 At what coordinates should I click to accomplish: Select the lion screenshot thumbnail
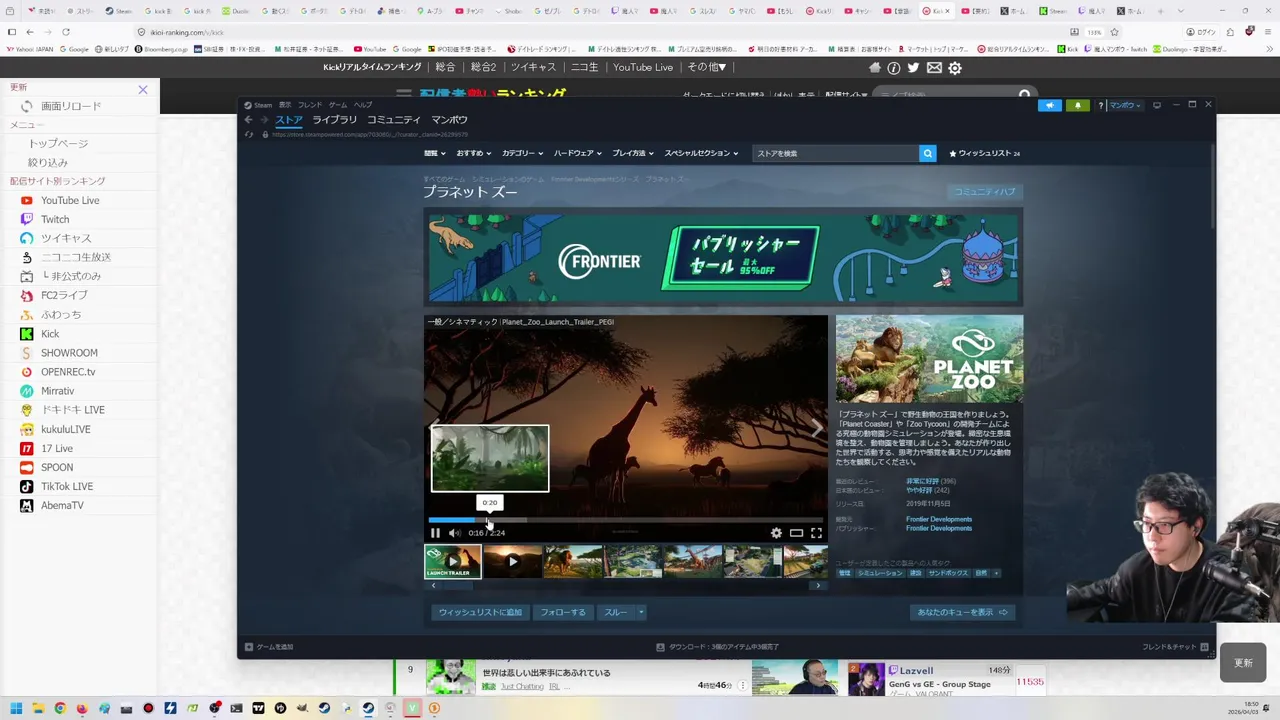tap(573, 561)
